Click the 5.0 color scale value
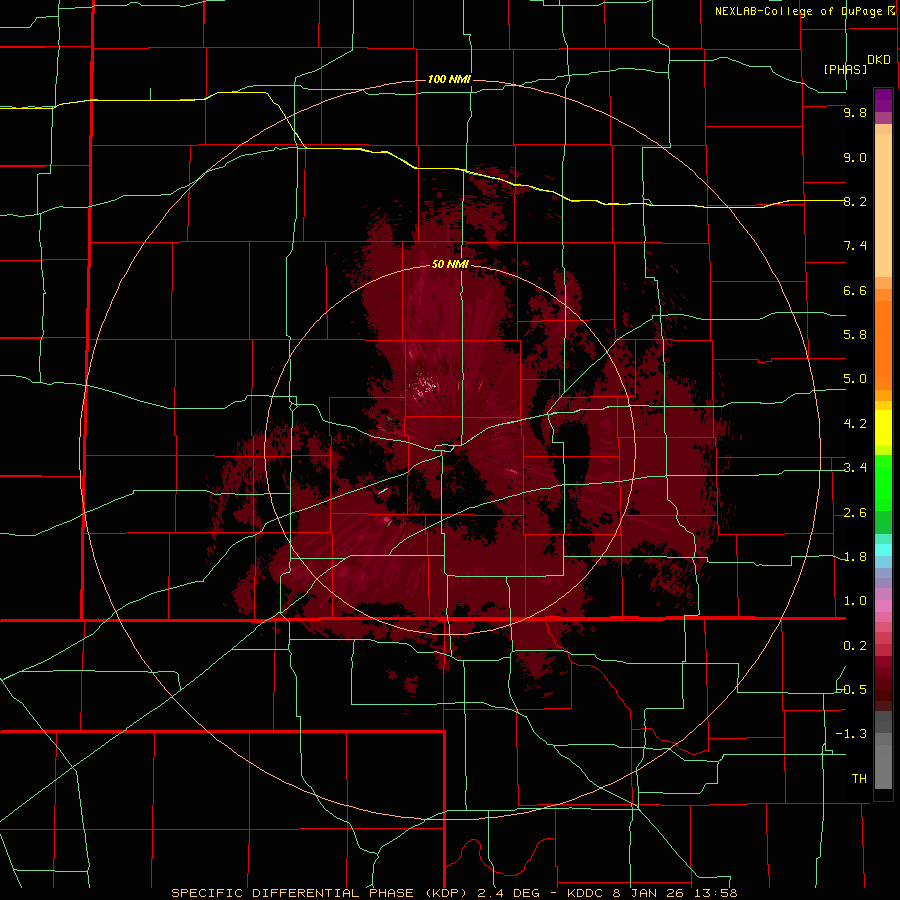Viewport: 900px width, 900px height. click(x=855, y=379)
